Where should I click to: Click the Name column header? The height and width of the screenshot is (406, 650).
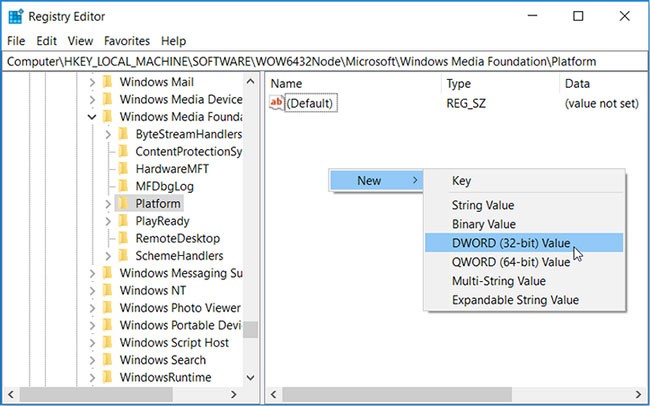tap(286, 84)
